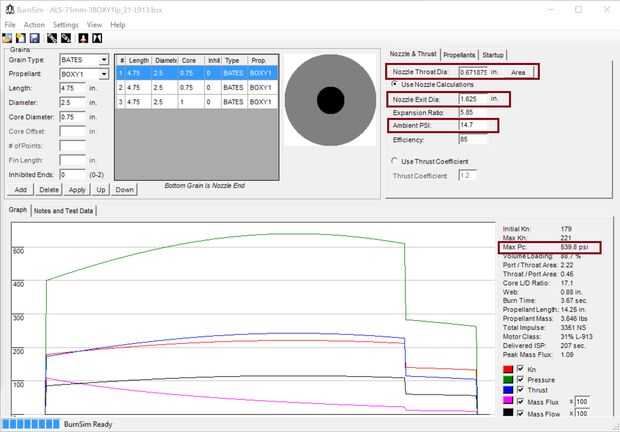Click the Efficiency input field

474,139
